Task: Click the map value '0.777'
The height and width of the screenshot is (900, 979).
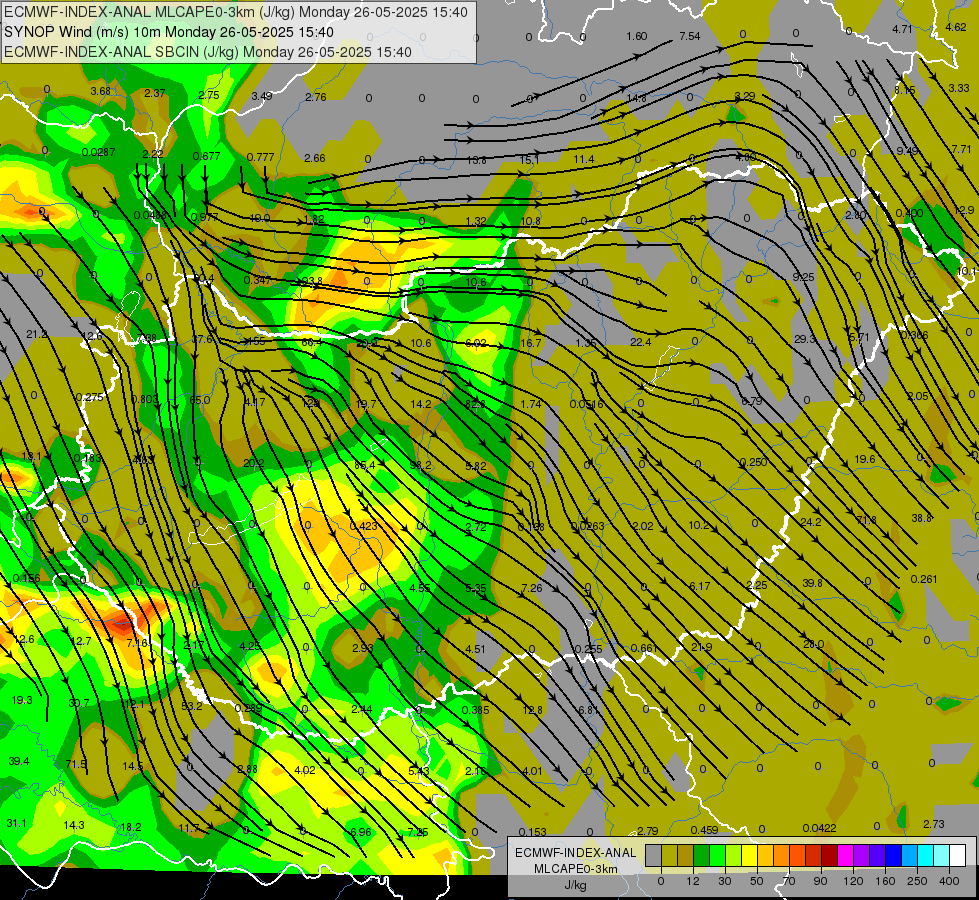Action: click(260, 157)
